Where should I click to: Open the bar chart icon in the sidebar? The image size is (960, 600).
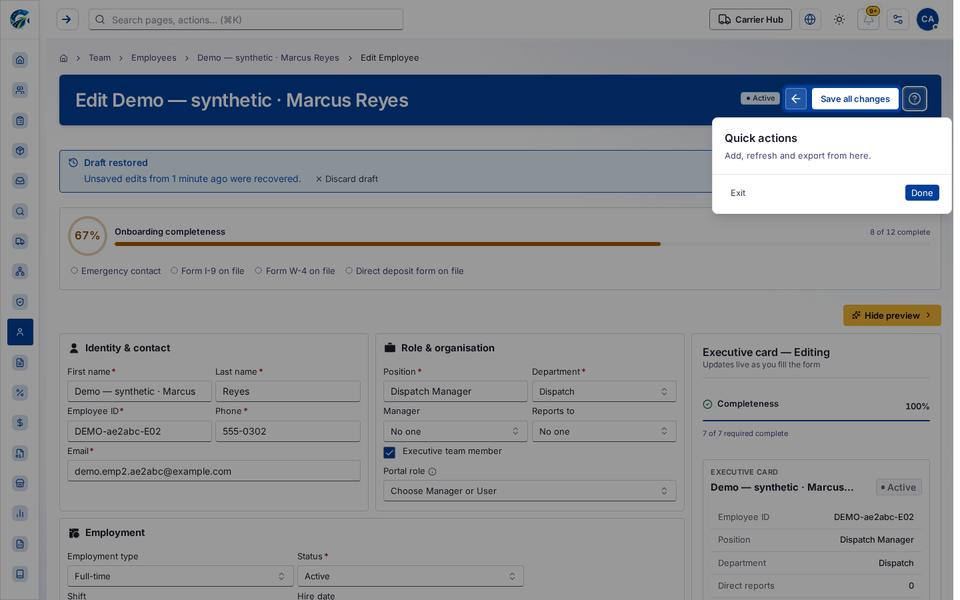click(20, 513)
